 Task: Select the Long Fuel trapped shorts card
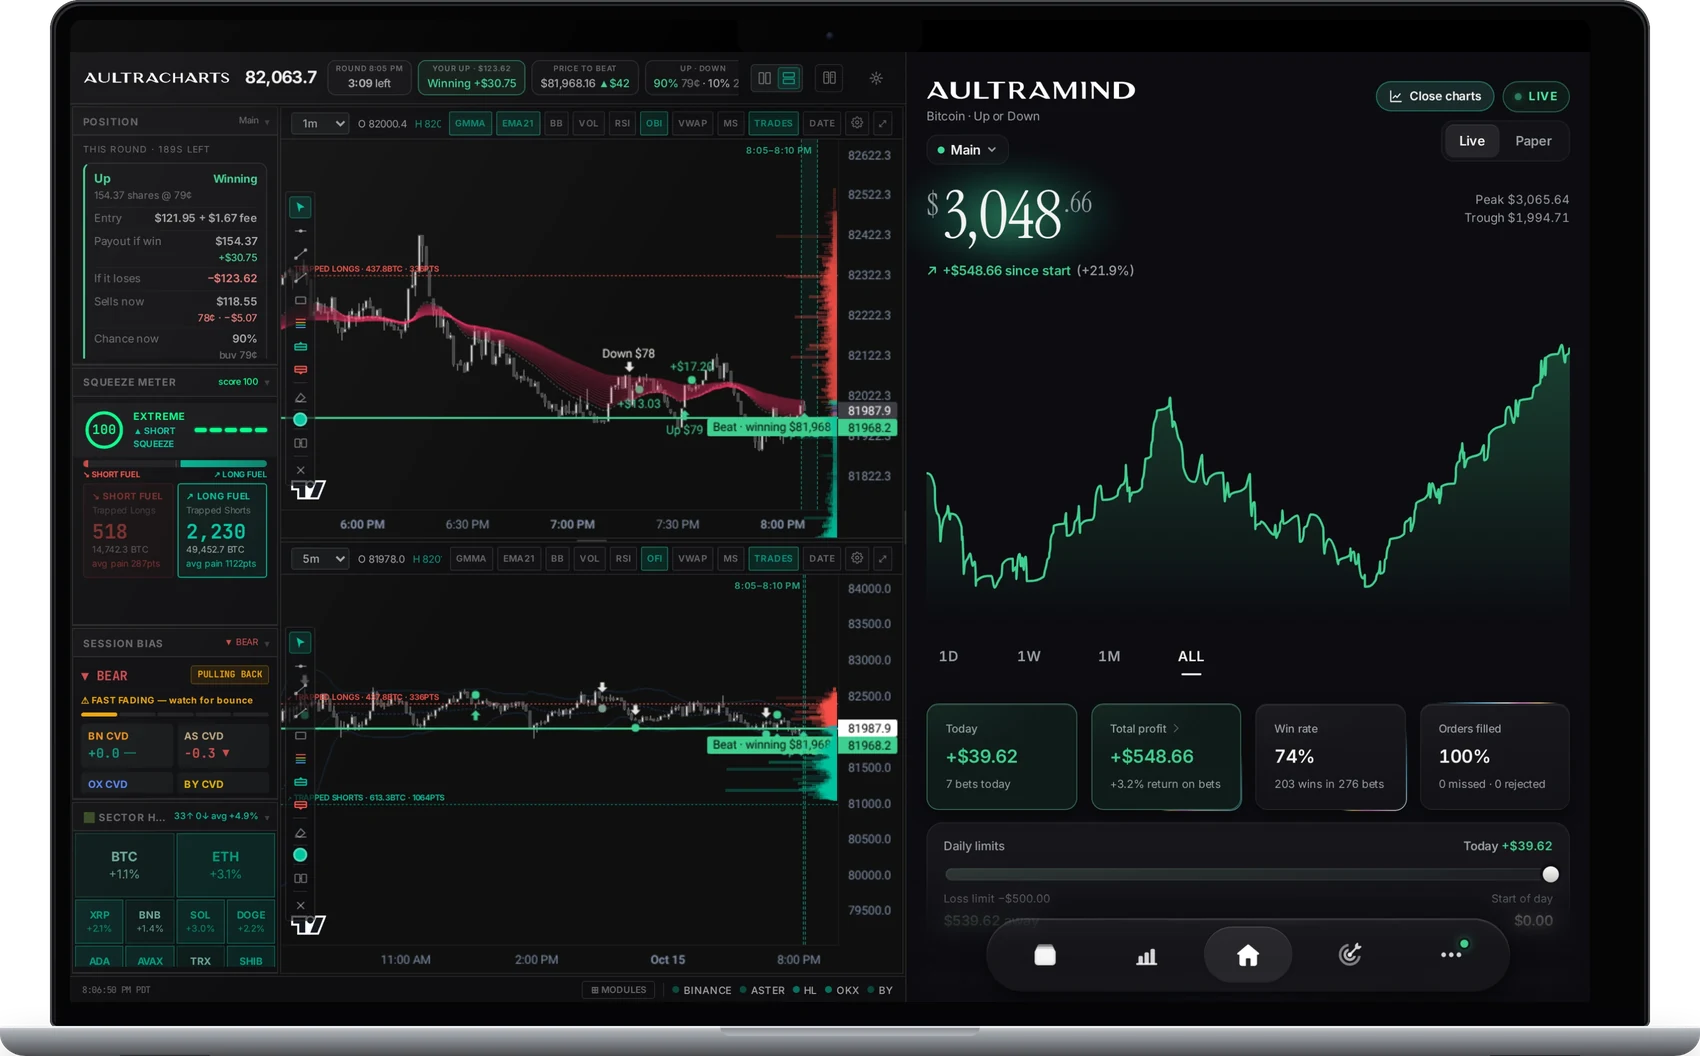pyautogui.click(x=222, y=531)
